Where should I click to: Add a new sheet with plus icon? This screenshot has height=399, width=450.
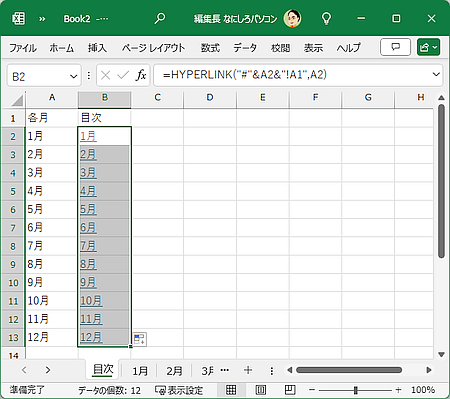coord(248,370)
